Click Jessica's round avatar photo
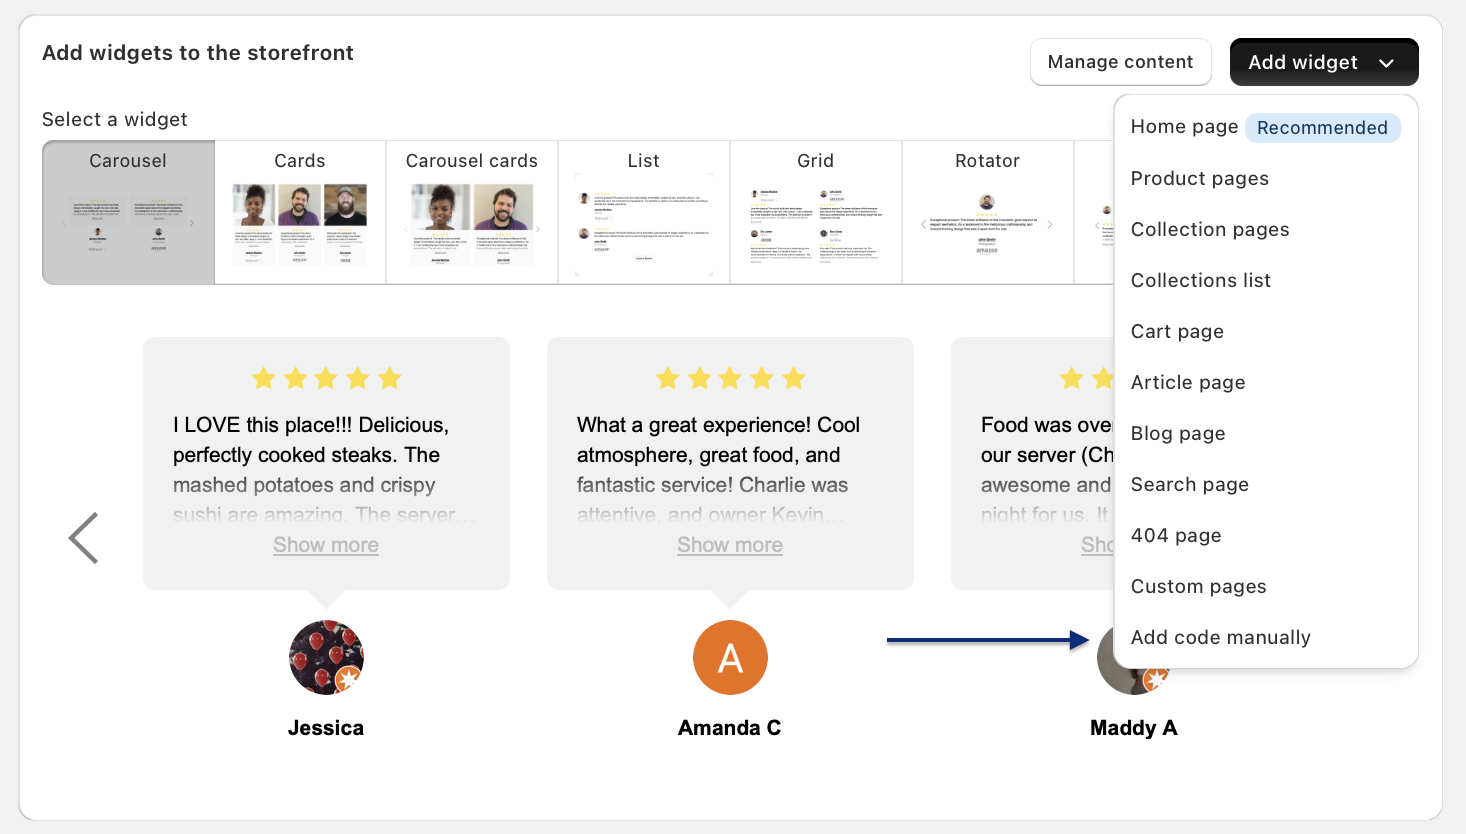This screenshot has height=834, width=1466. click(x=326, y=657)
